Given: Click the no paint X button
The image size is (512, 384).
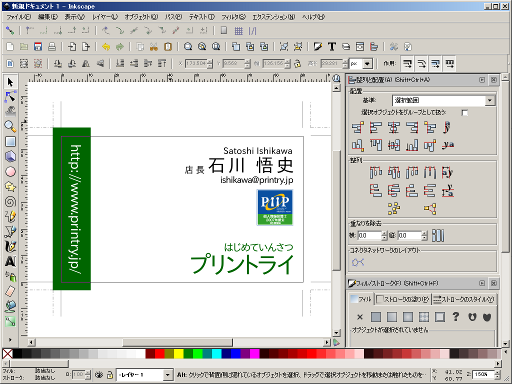Looking at the screenshot, I should coord(360,317).
